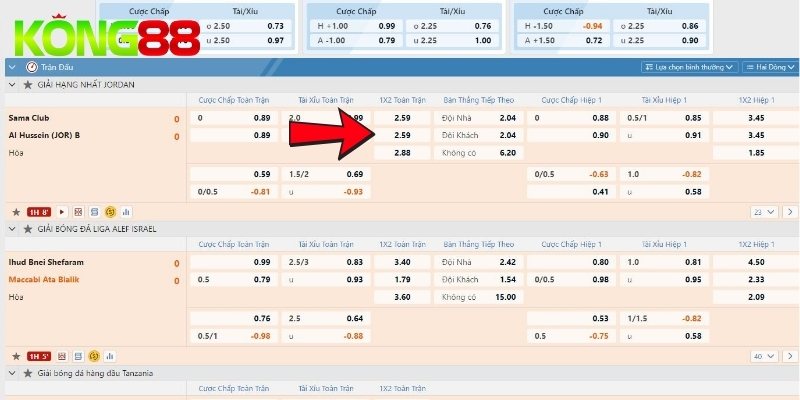The image size is (800, 400).
Task: Select Đội Nhà next goal odds 2.04
Action: pyautogui.click(x=507, y=118)
